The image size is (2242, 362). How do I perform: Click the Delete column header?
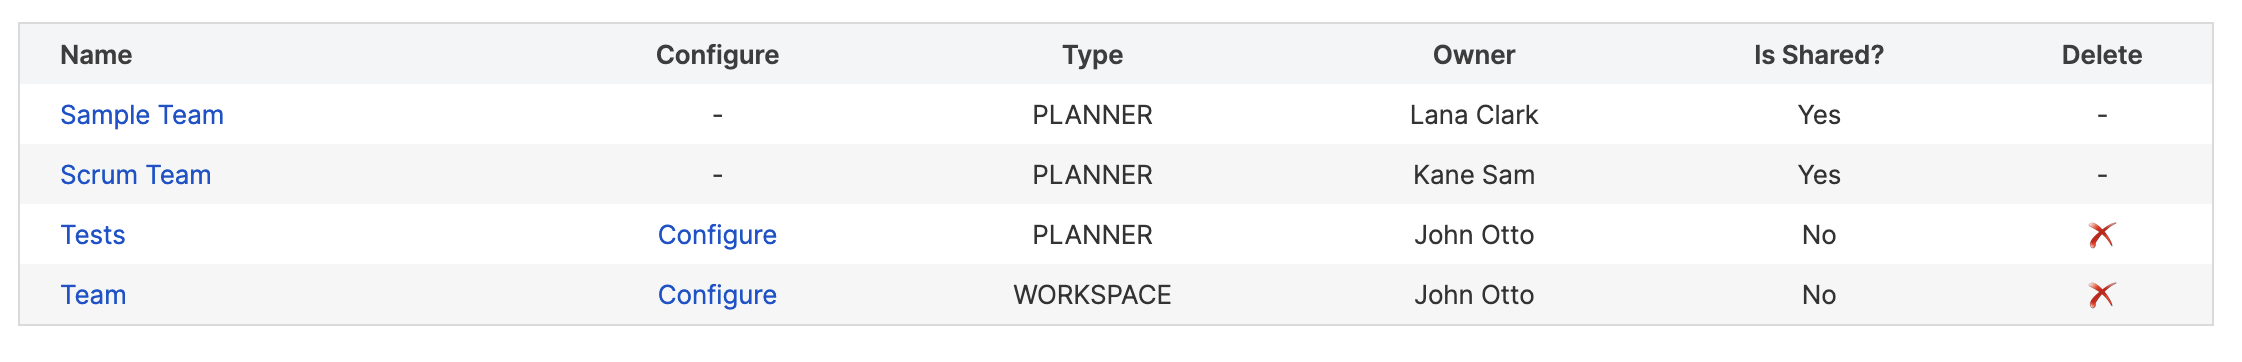2101,55
